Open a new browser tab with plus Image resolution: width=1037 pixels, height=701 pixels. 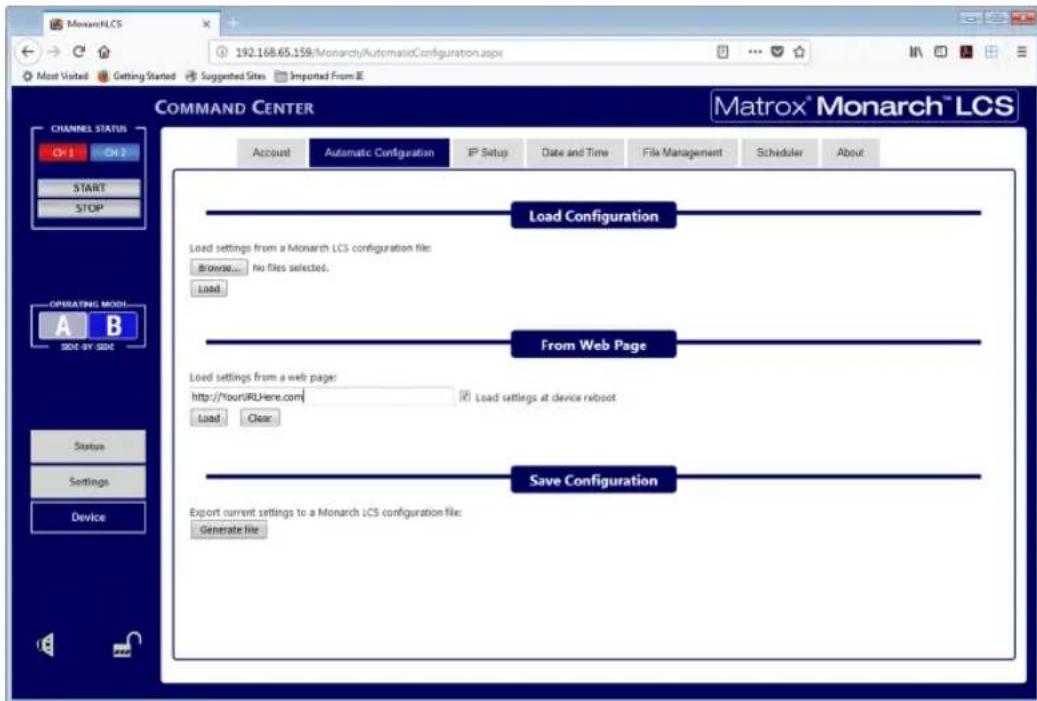(232, 23)
